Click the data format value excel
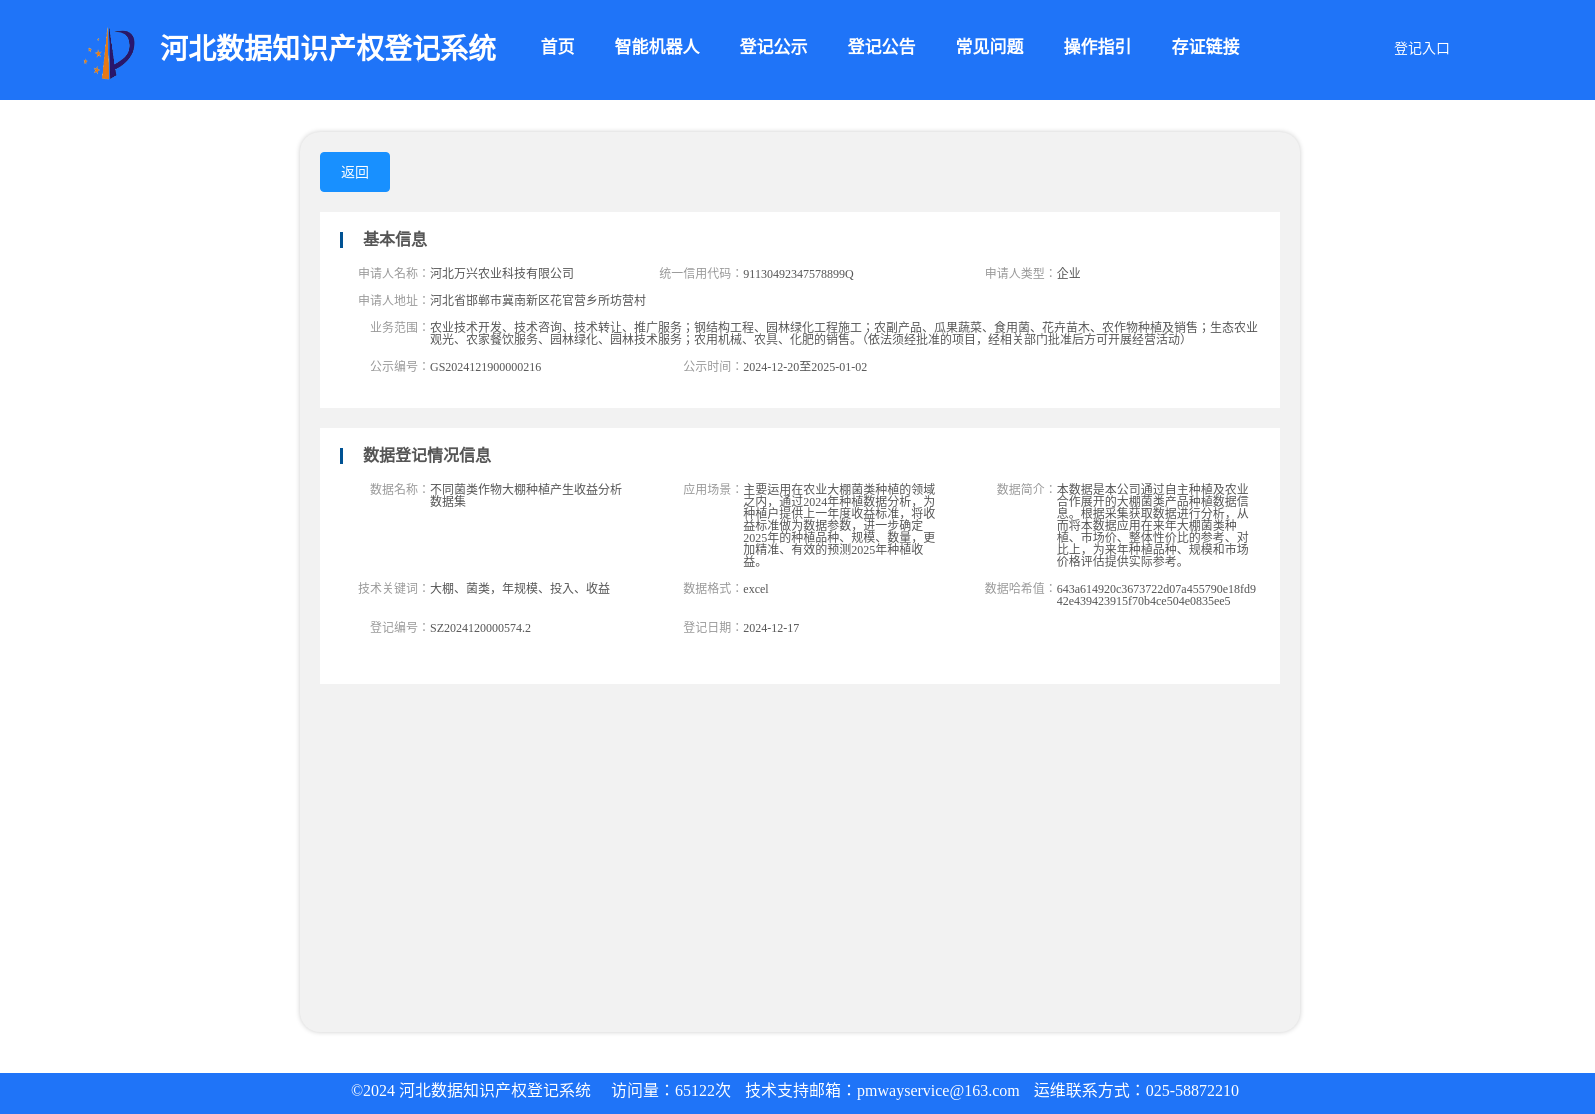Viewport: 1595px width, 1114px height. pos(755,589)
